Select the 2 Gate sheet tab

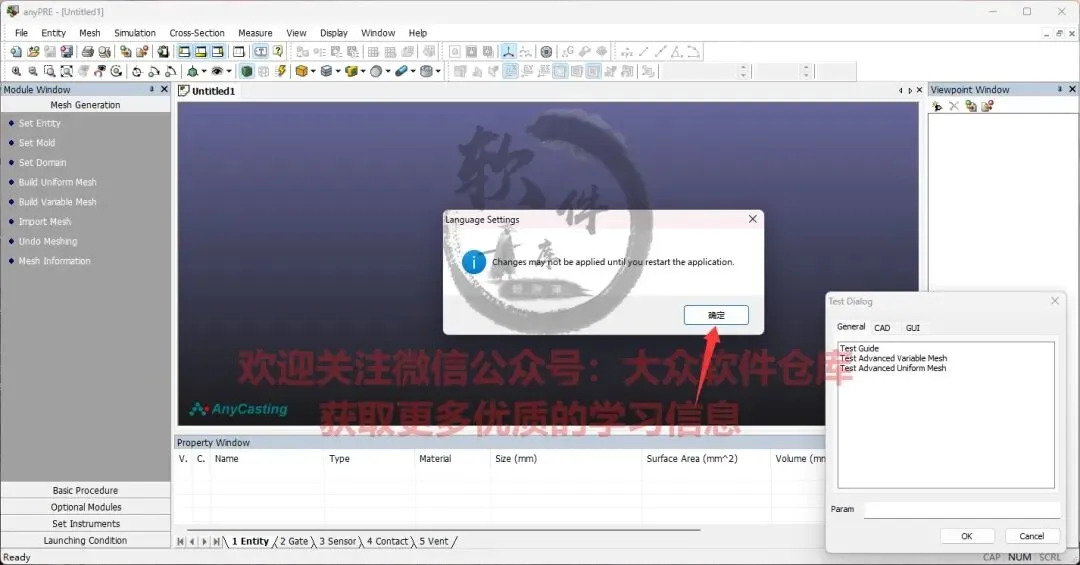pyautogui.click(x=294, y=542)
